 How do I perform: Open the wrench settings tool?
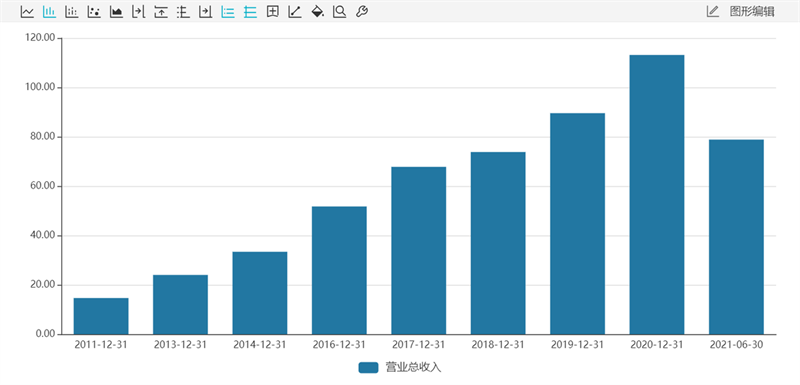tap(362, 12)
